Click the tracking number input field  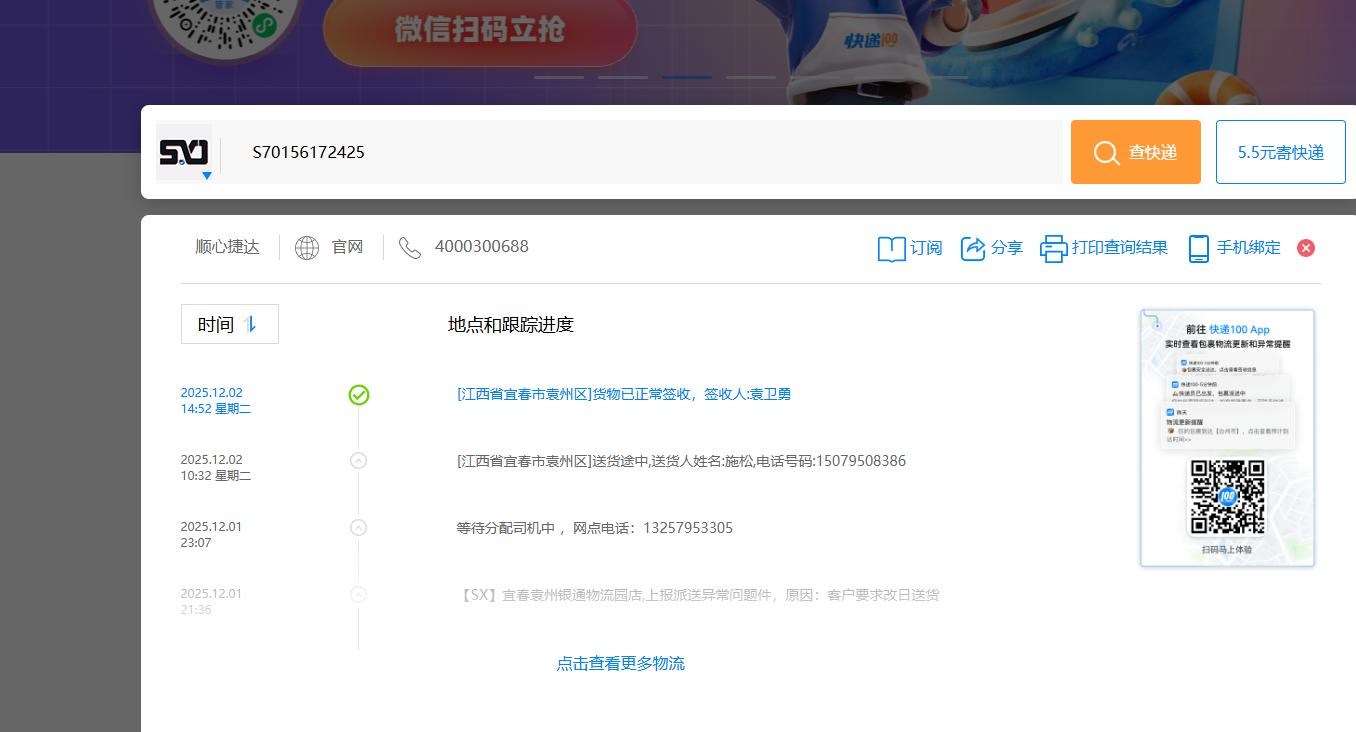pos(640,152)
